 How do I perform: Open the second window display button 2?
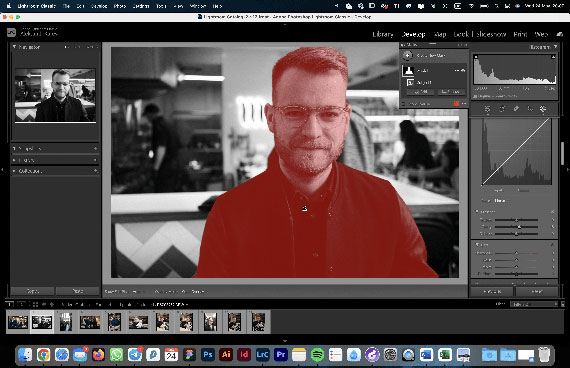(x=22, y=304)
